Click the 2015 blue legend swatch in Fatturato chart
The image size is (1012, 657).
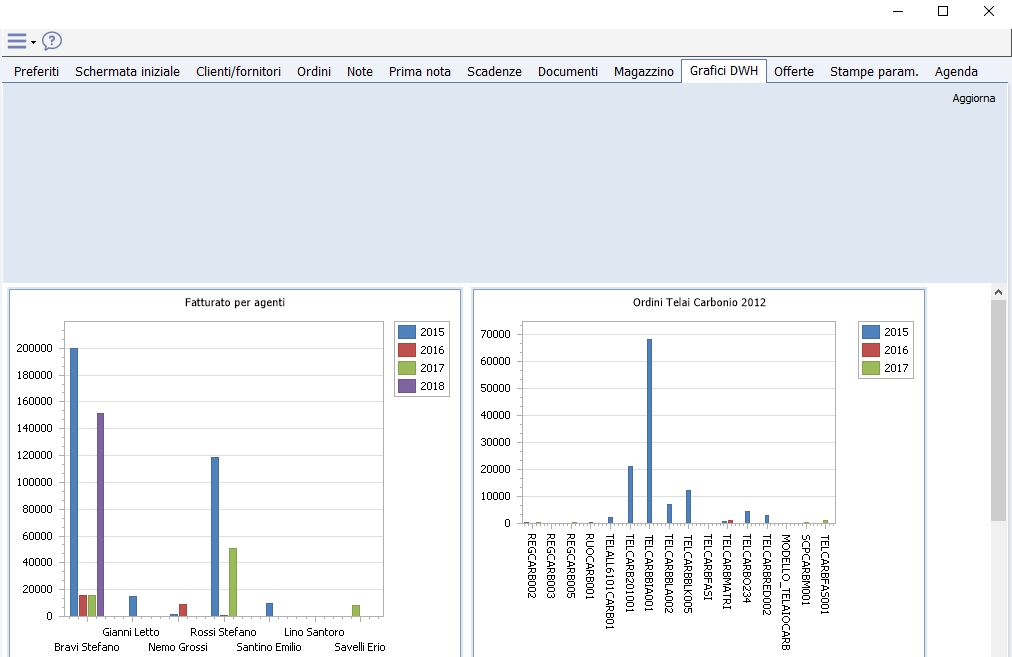[x=407, y=332]
